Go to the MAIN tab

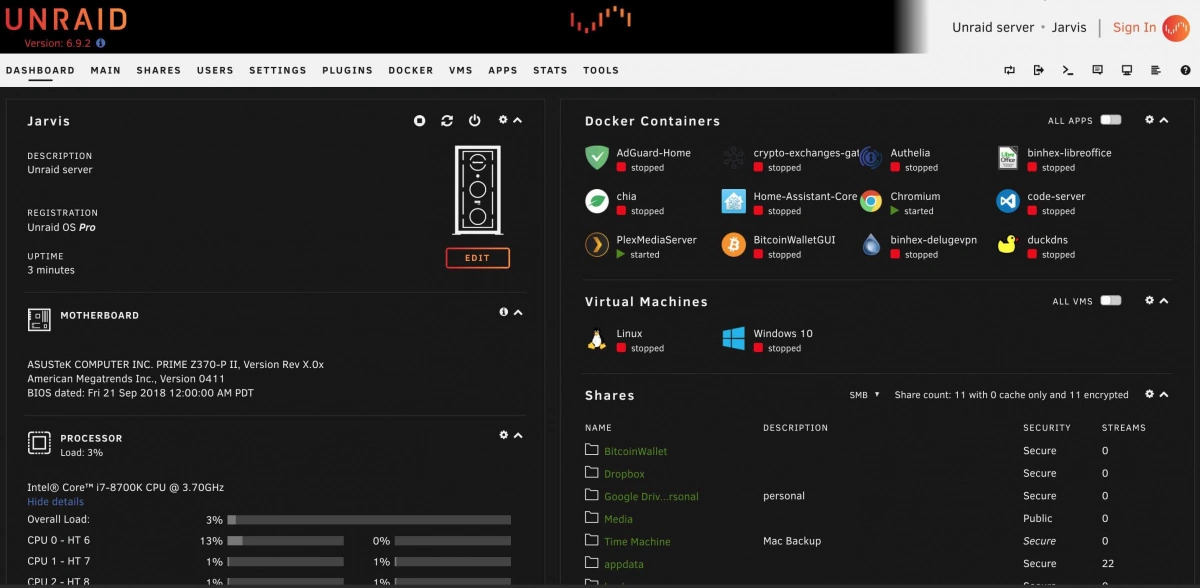point(106,71)
